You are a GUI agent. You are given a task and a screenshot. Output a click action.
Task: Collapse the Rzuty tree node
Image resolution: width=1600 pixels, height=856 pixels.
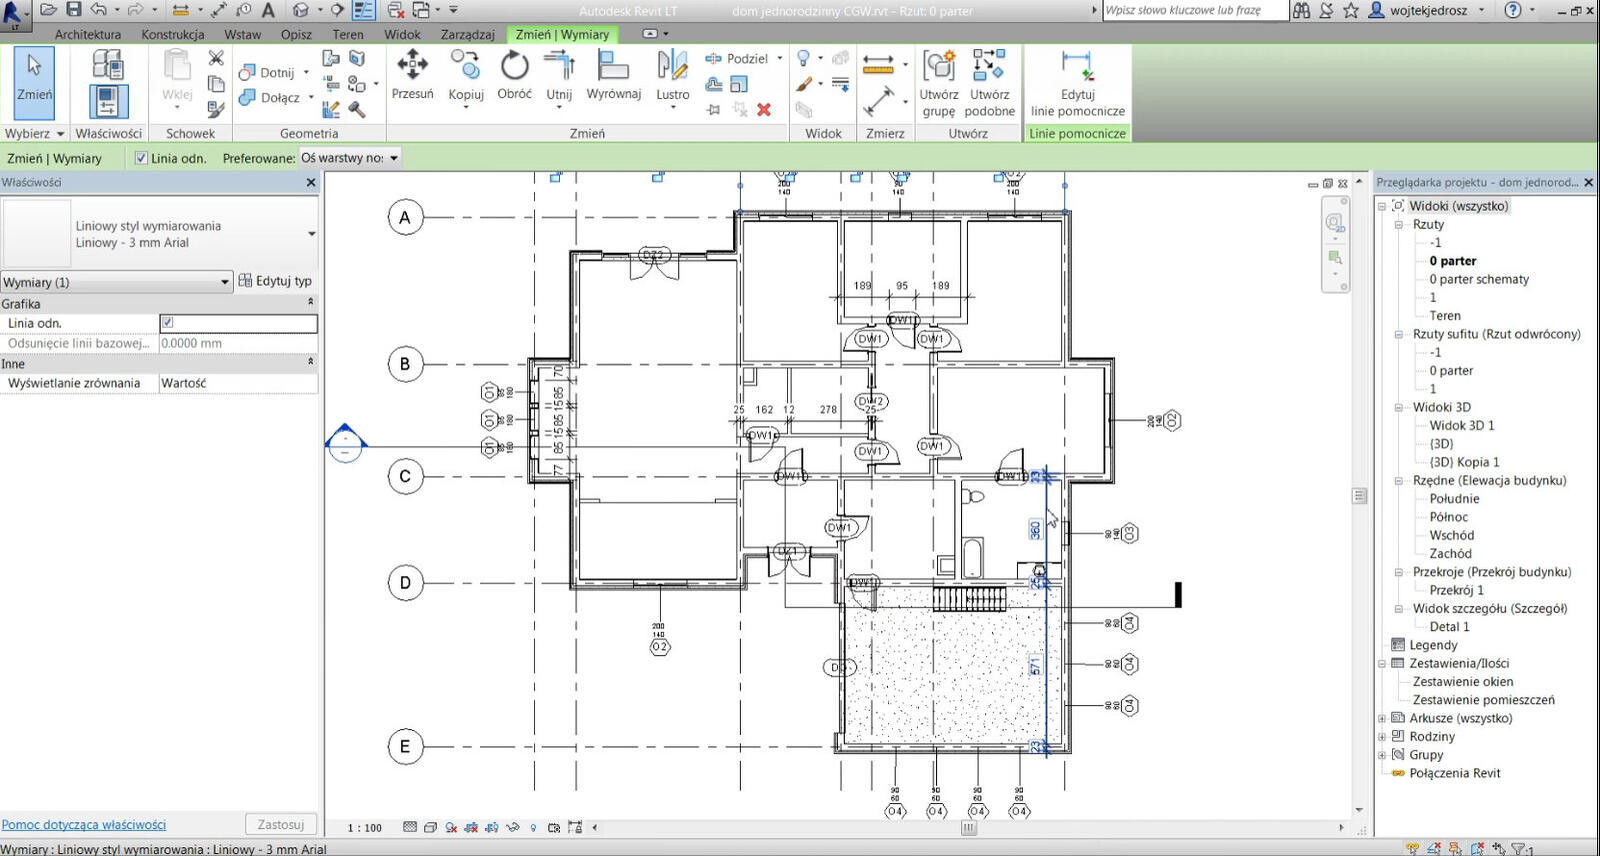[1398, 225]
